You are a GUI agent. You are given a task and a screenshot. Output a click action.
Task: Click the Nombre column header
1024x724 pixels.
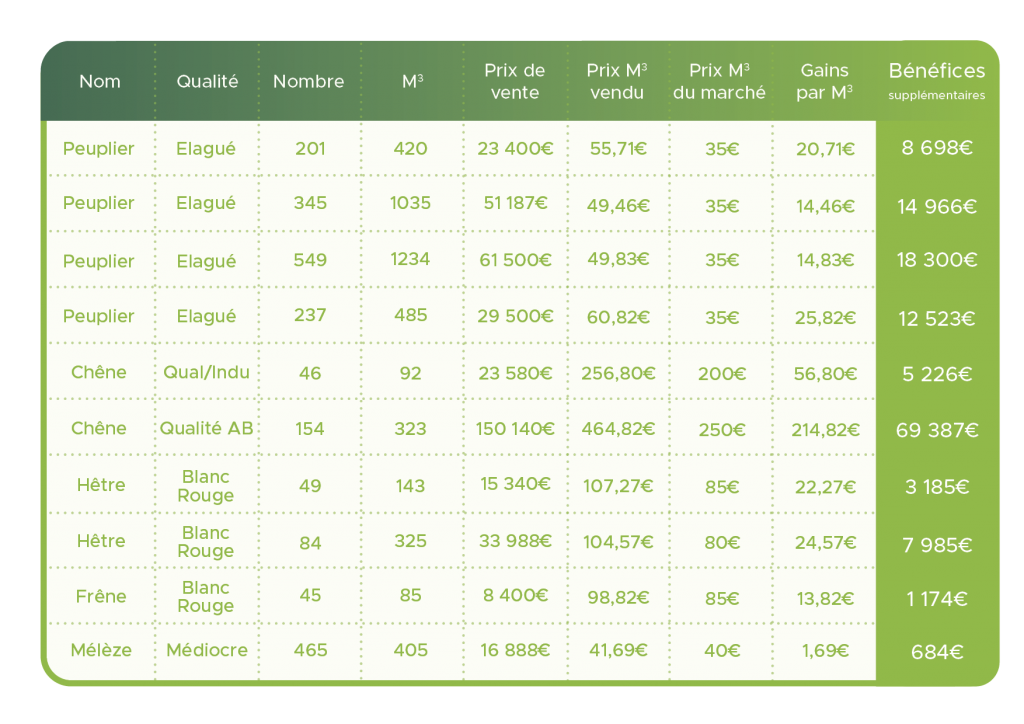pyautogui.click(x=308, y=82)
